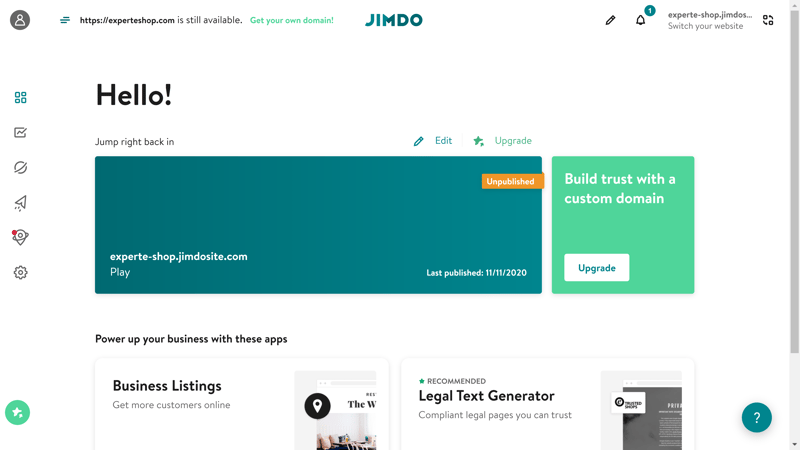Open the help question mark button
The image size is (800, 450).
click(757, 417)
